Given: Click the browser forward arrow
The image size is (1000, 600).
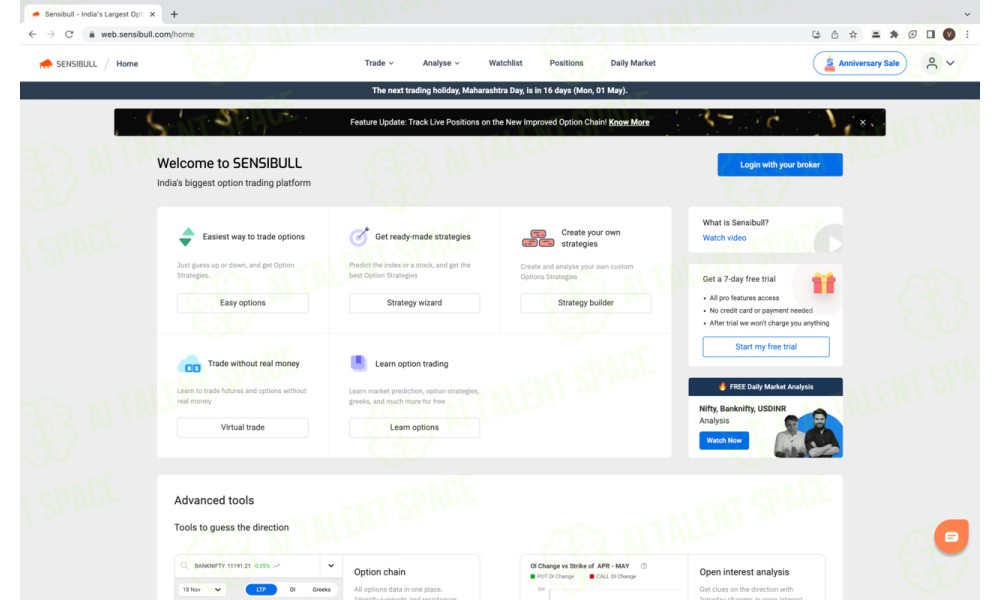Looking at the screenshot, I should [x=51, y=34].
